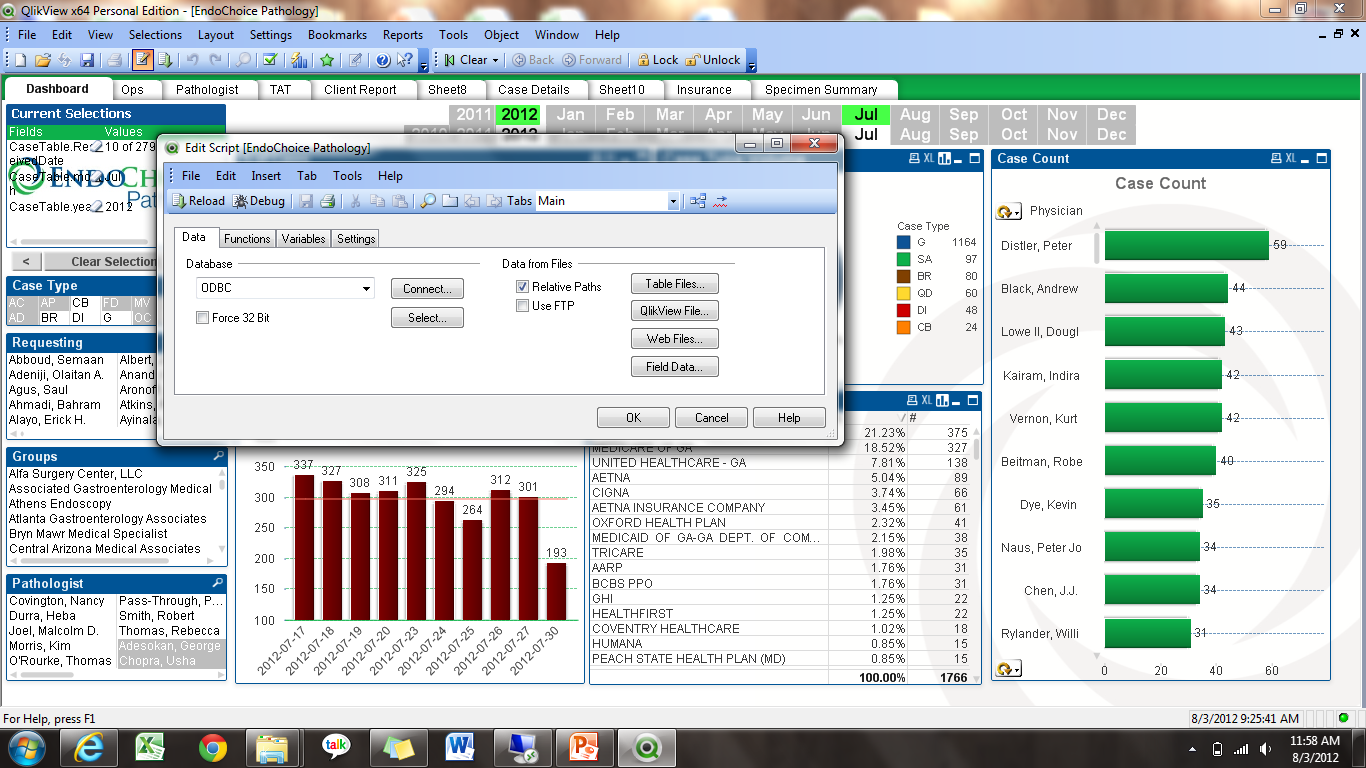Screen dimensions: 1366x768
Task: Click Table Viewer icon in Edit Script toolbar
Action: coord(698,201)
